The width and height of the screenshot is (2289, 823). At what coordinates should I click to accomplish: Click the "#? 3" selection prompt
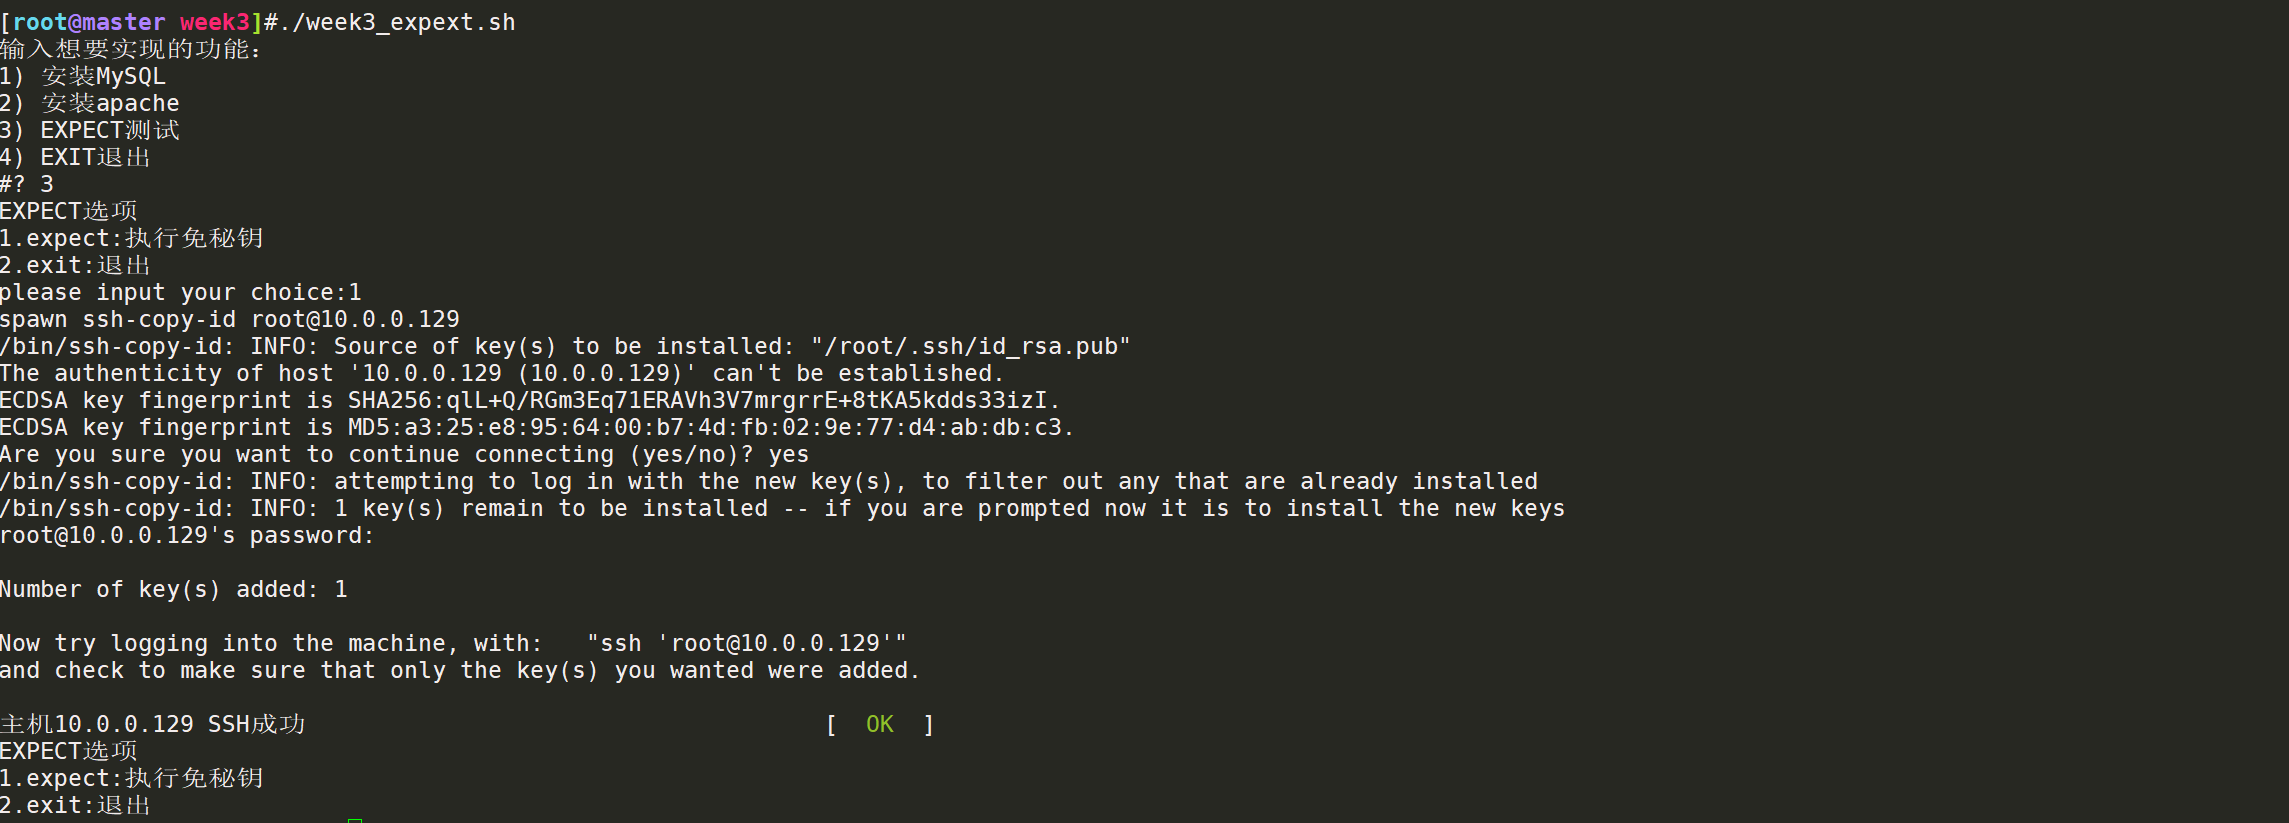pos(27,184)
